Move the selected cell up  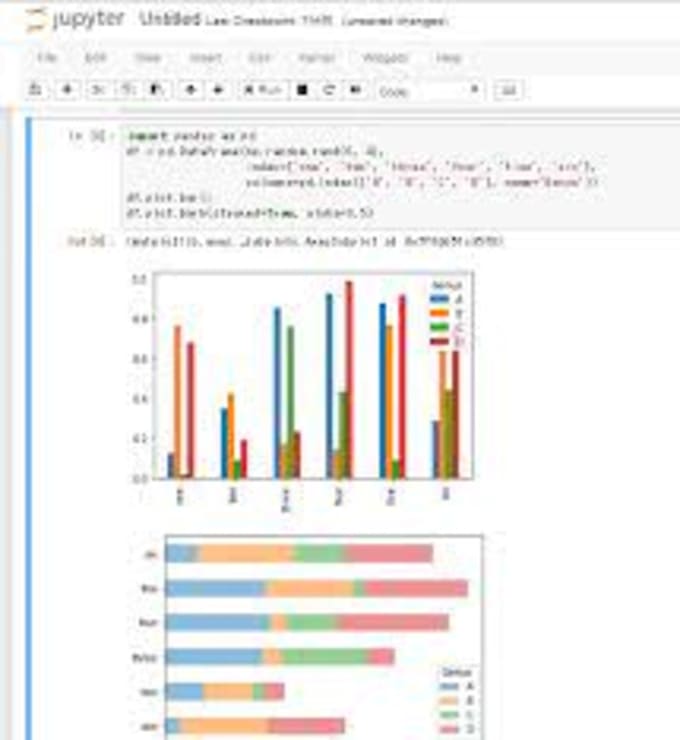(191, 90)
